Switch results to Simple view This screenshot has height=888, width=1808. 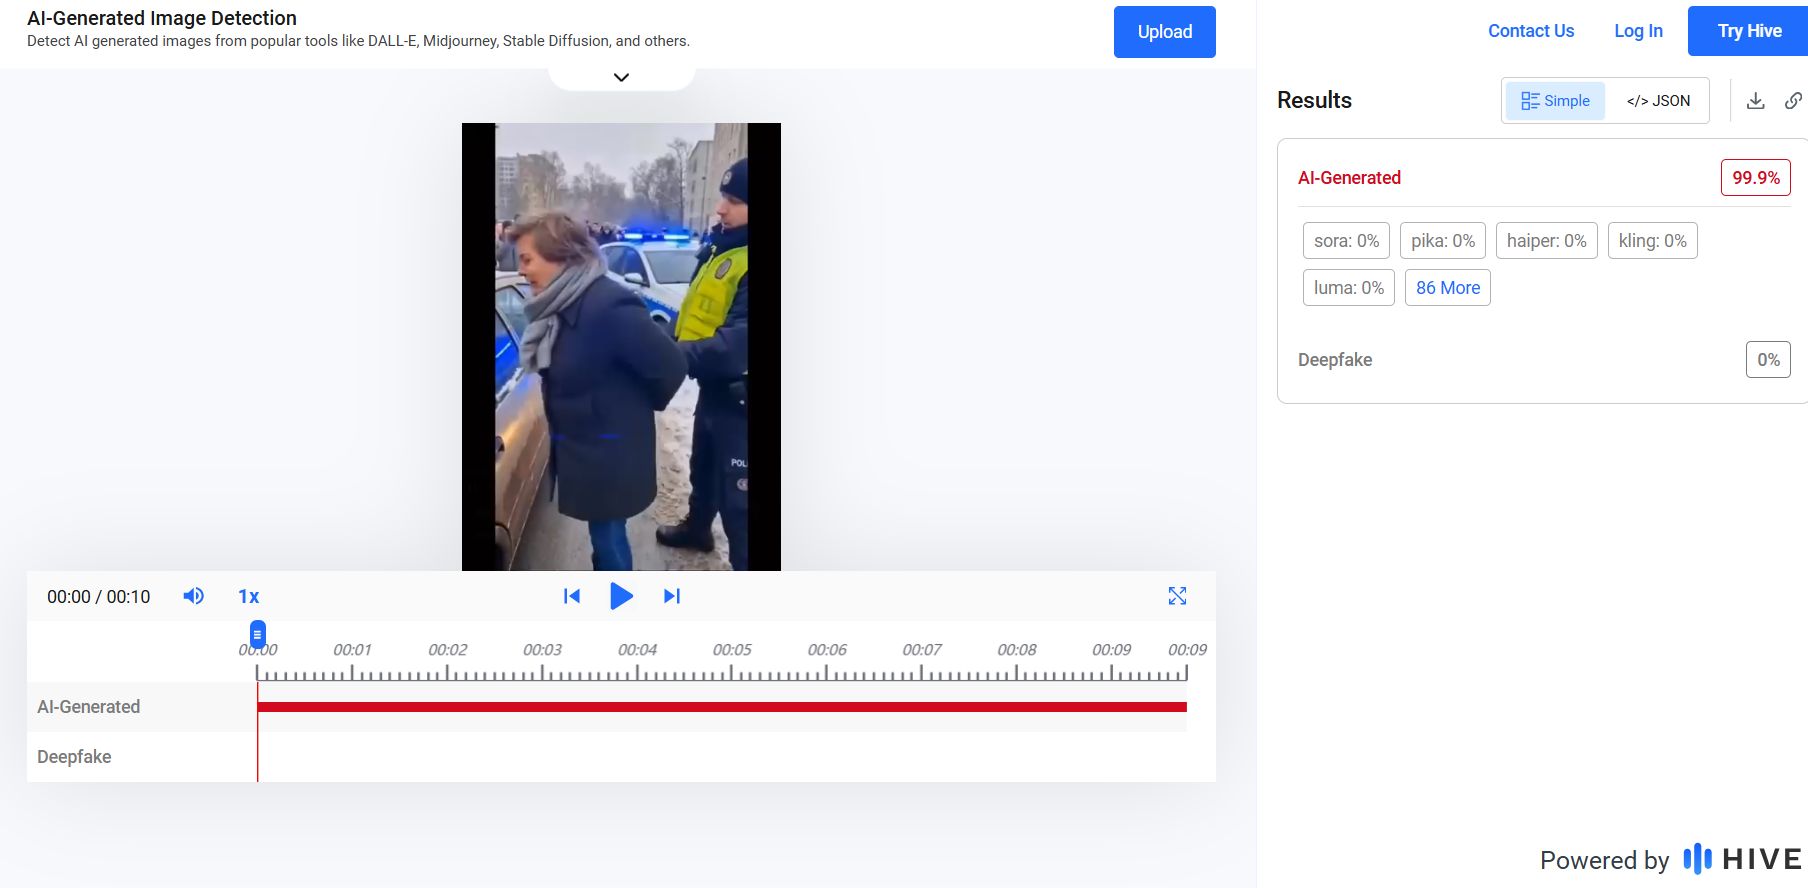[x=1555, y=101]
